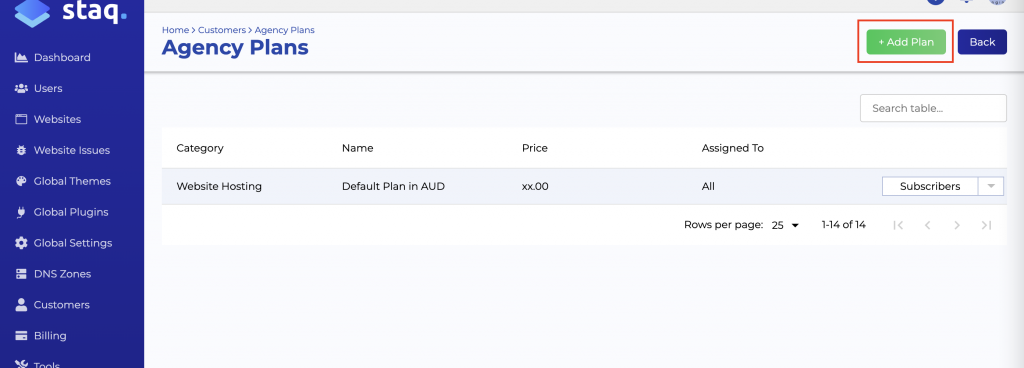1024x368 pixels.
Task: Click the Global Plugins plug icon
Action: point(22,212)
